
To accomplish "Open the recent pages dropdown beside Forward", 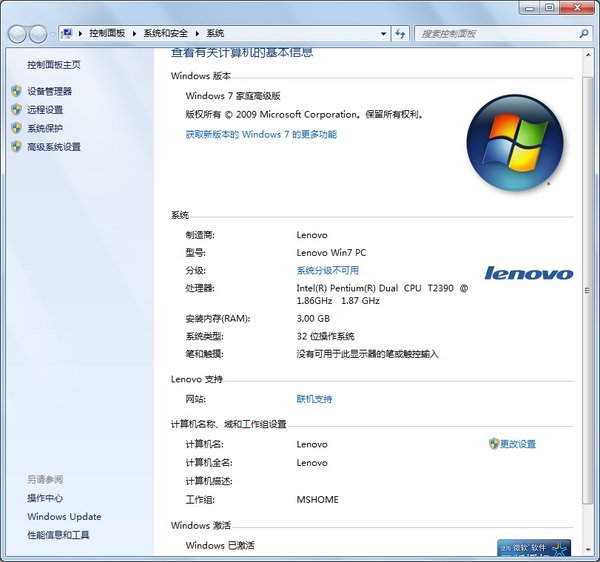I will (x=52, y=34).
